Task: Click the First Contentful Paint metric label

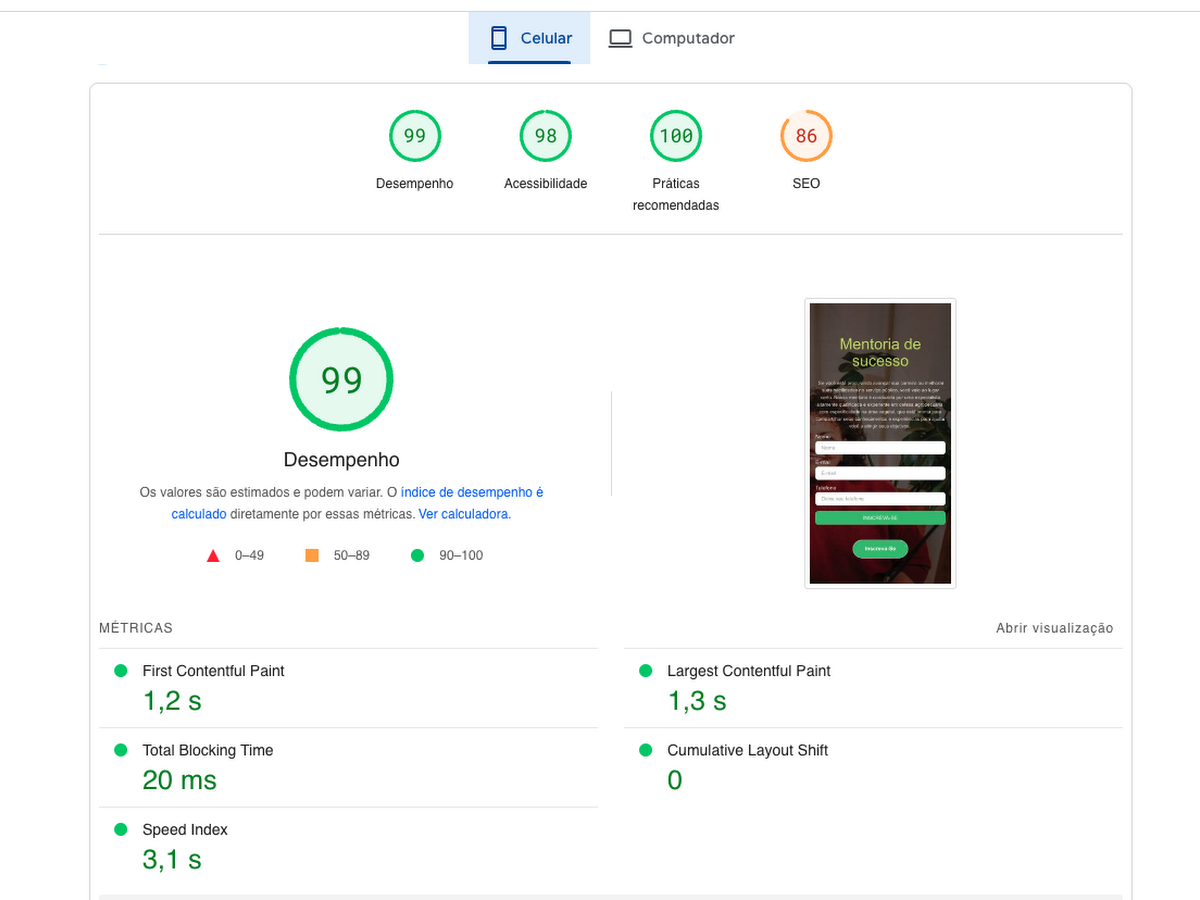Action: [x=213, y=671]
